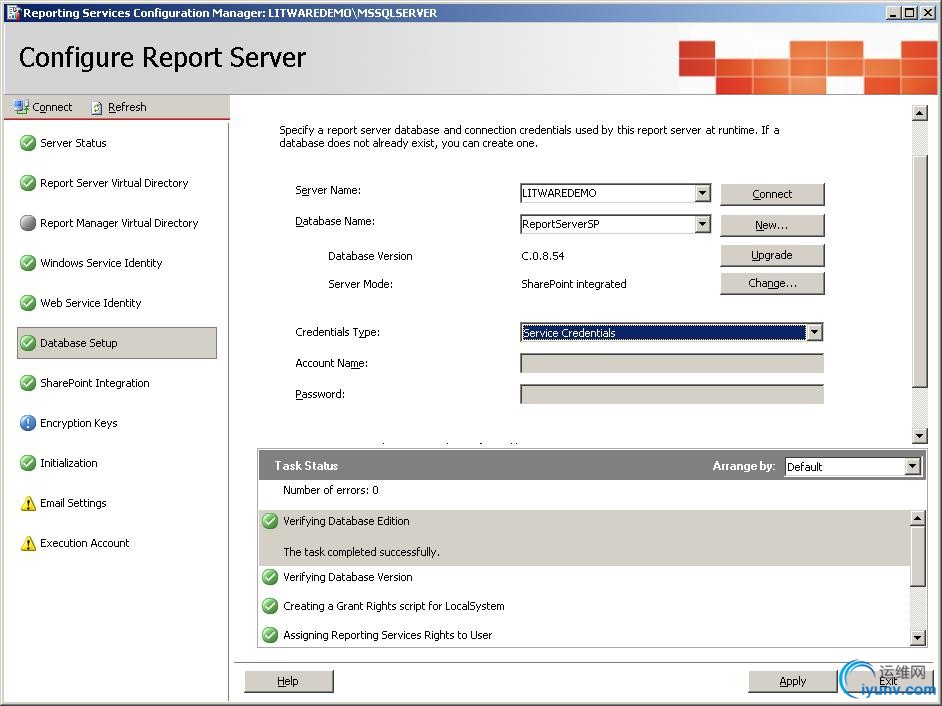Click the Verifying Database Version check icon
Image resolution: width=942 pixels, height=706 pixels.
pos(270,577)
